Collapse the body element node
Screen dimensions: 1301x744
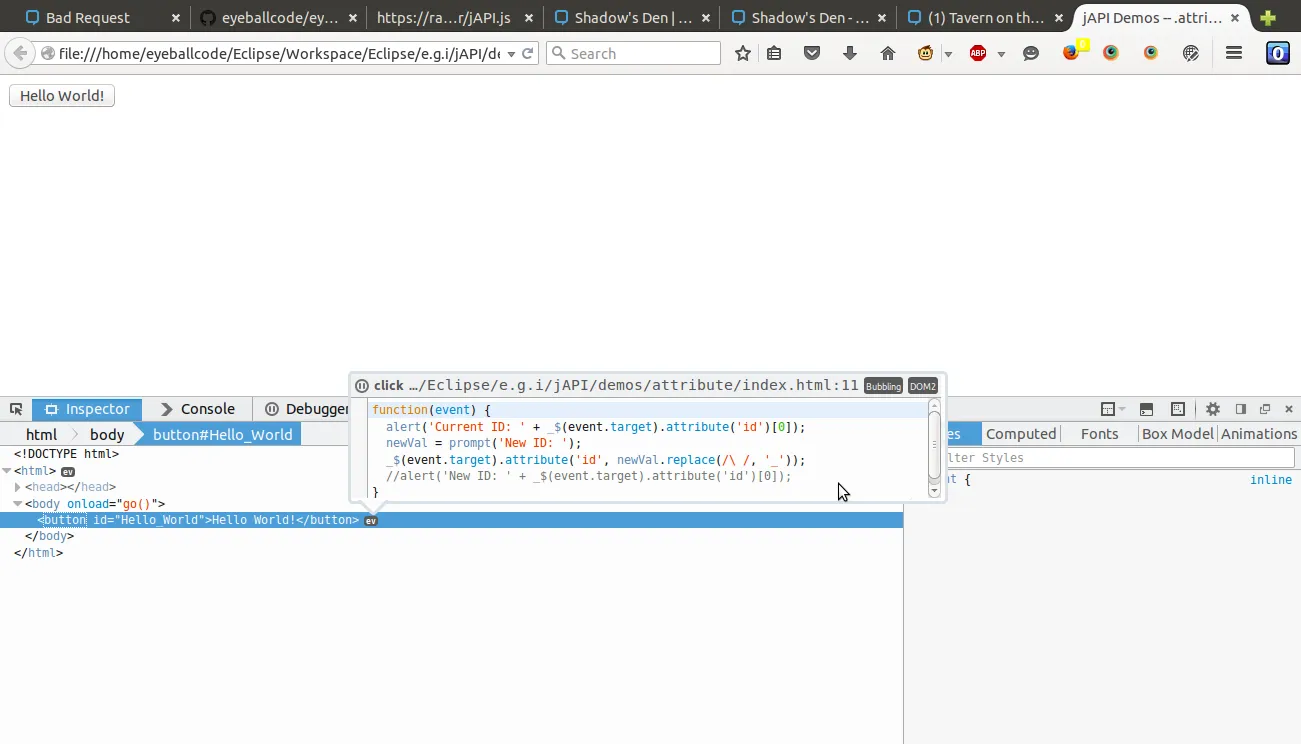pos(18,504)
